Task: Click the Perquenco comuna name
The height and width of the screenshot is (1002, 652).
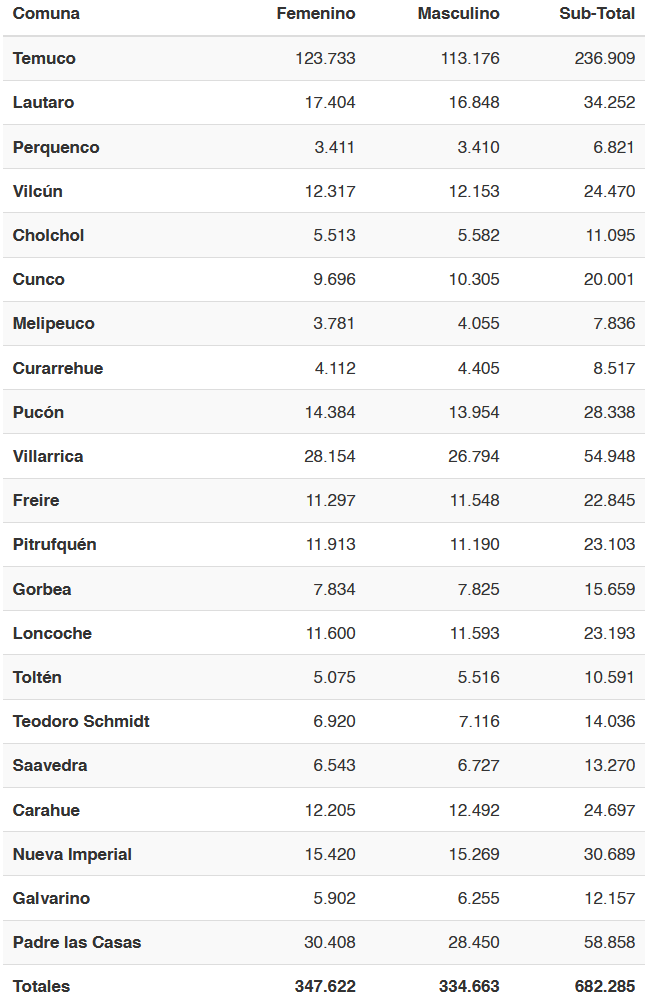Action: tap(56, 147)
